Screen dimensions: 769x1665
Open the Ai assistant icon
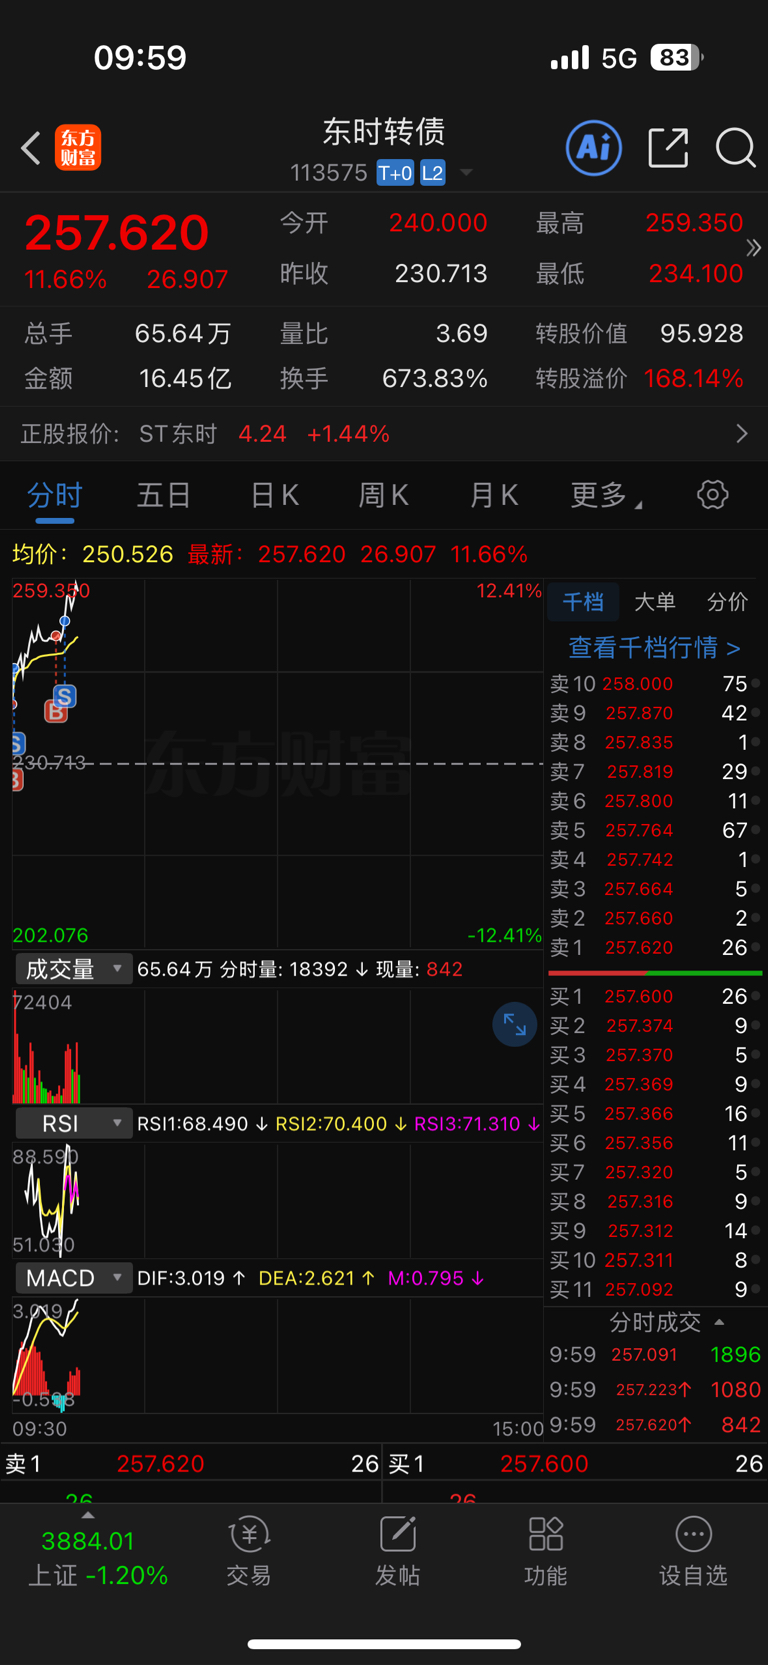tap(594, 148)
